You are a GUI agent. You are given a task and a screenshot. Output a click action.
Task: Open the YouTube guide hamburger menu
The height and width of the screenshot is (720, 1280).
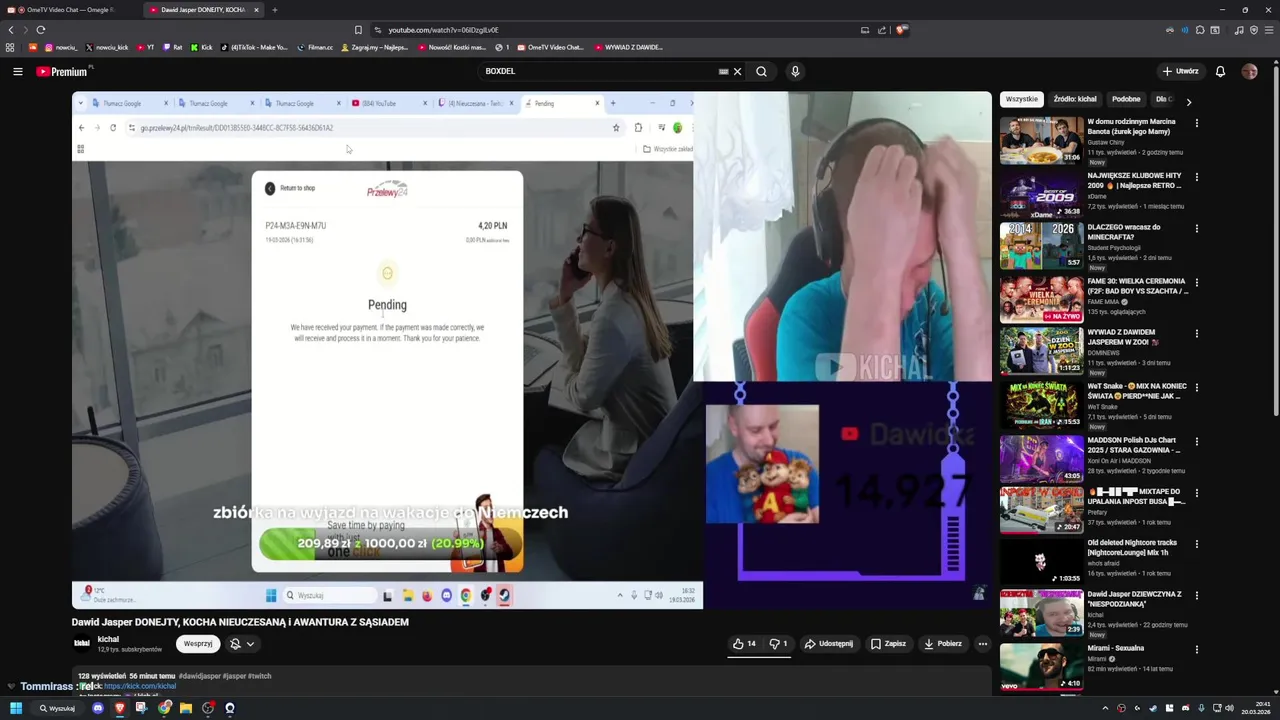(x=17, y=71)
